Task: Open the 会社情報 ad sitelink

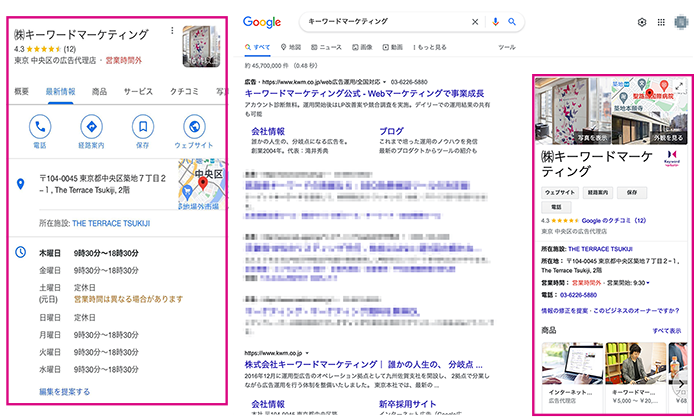Action: coord(268,131)
